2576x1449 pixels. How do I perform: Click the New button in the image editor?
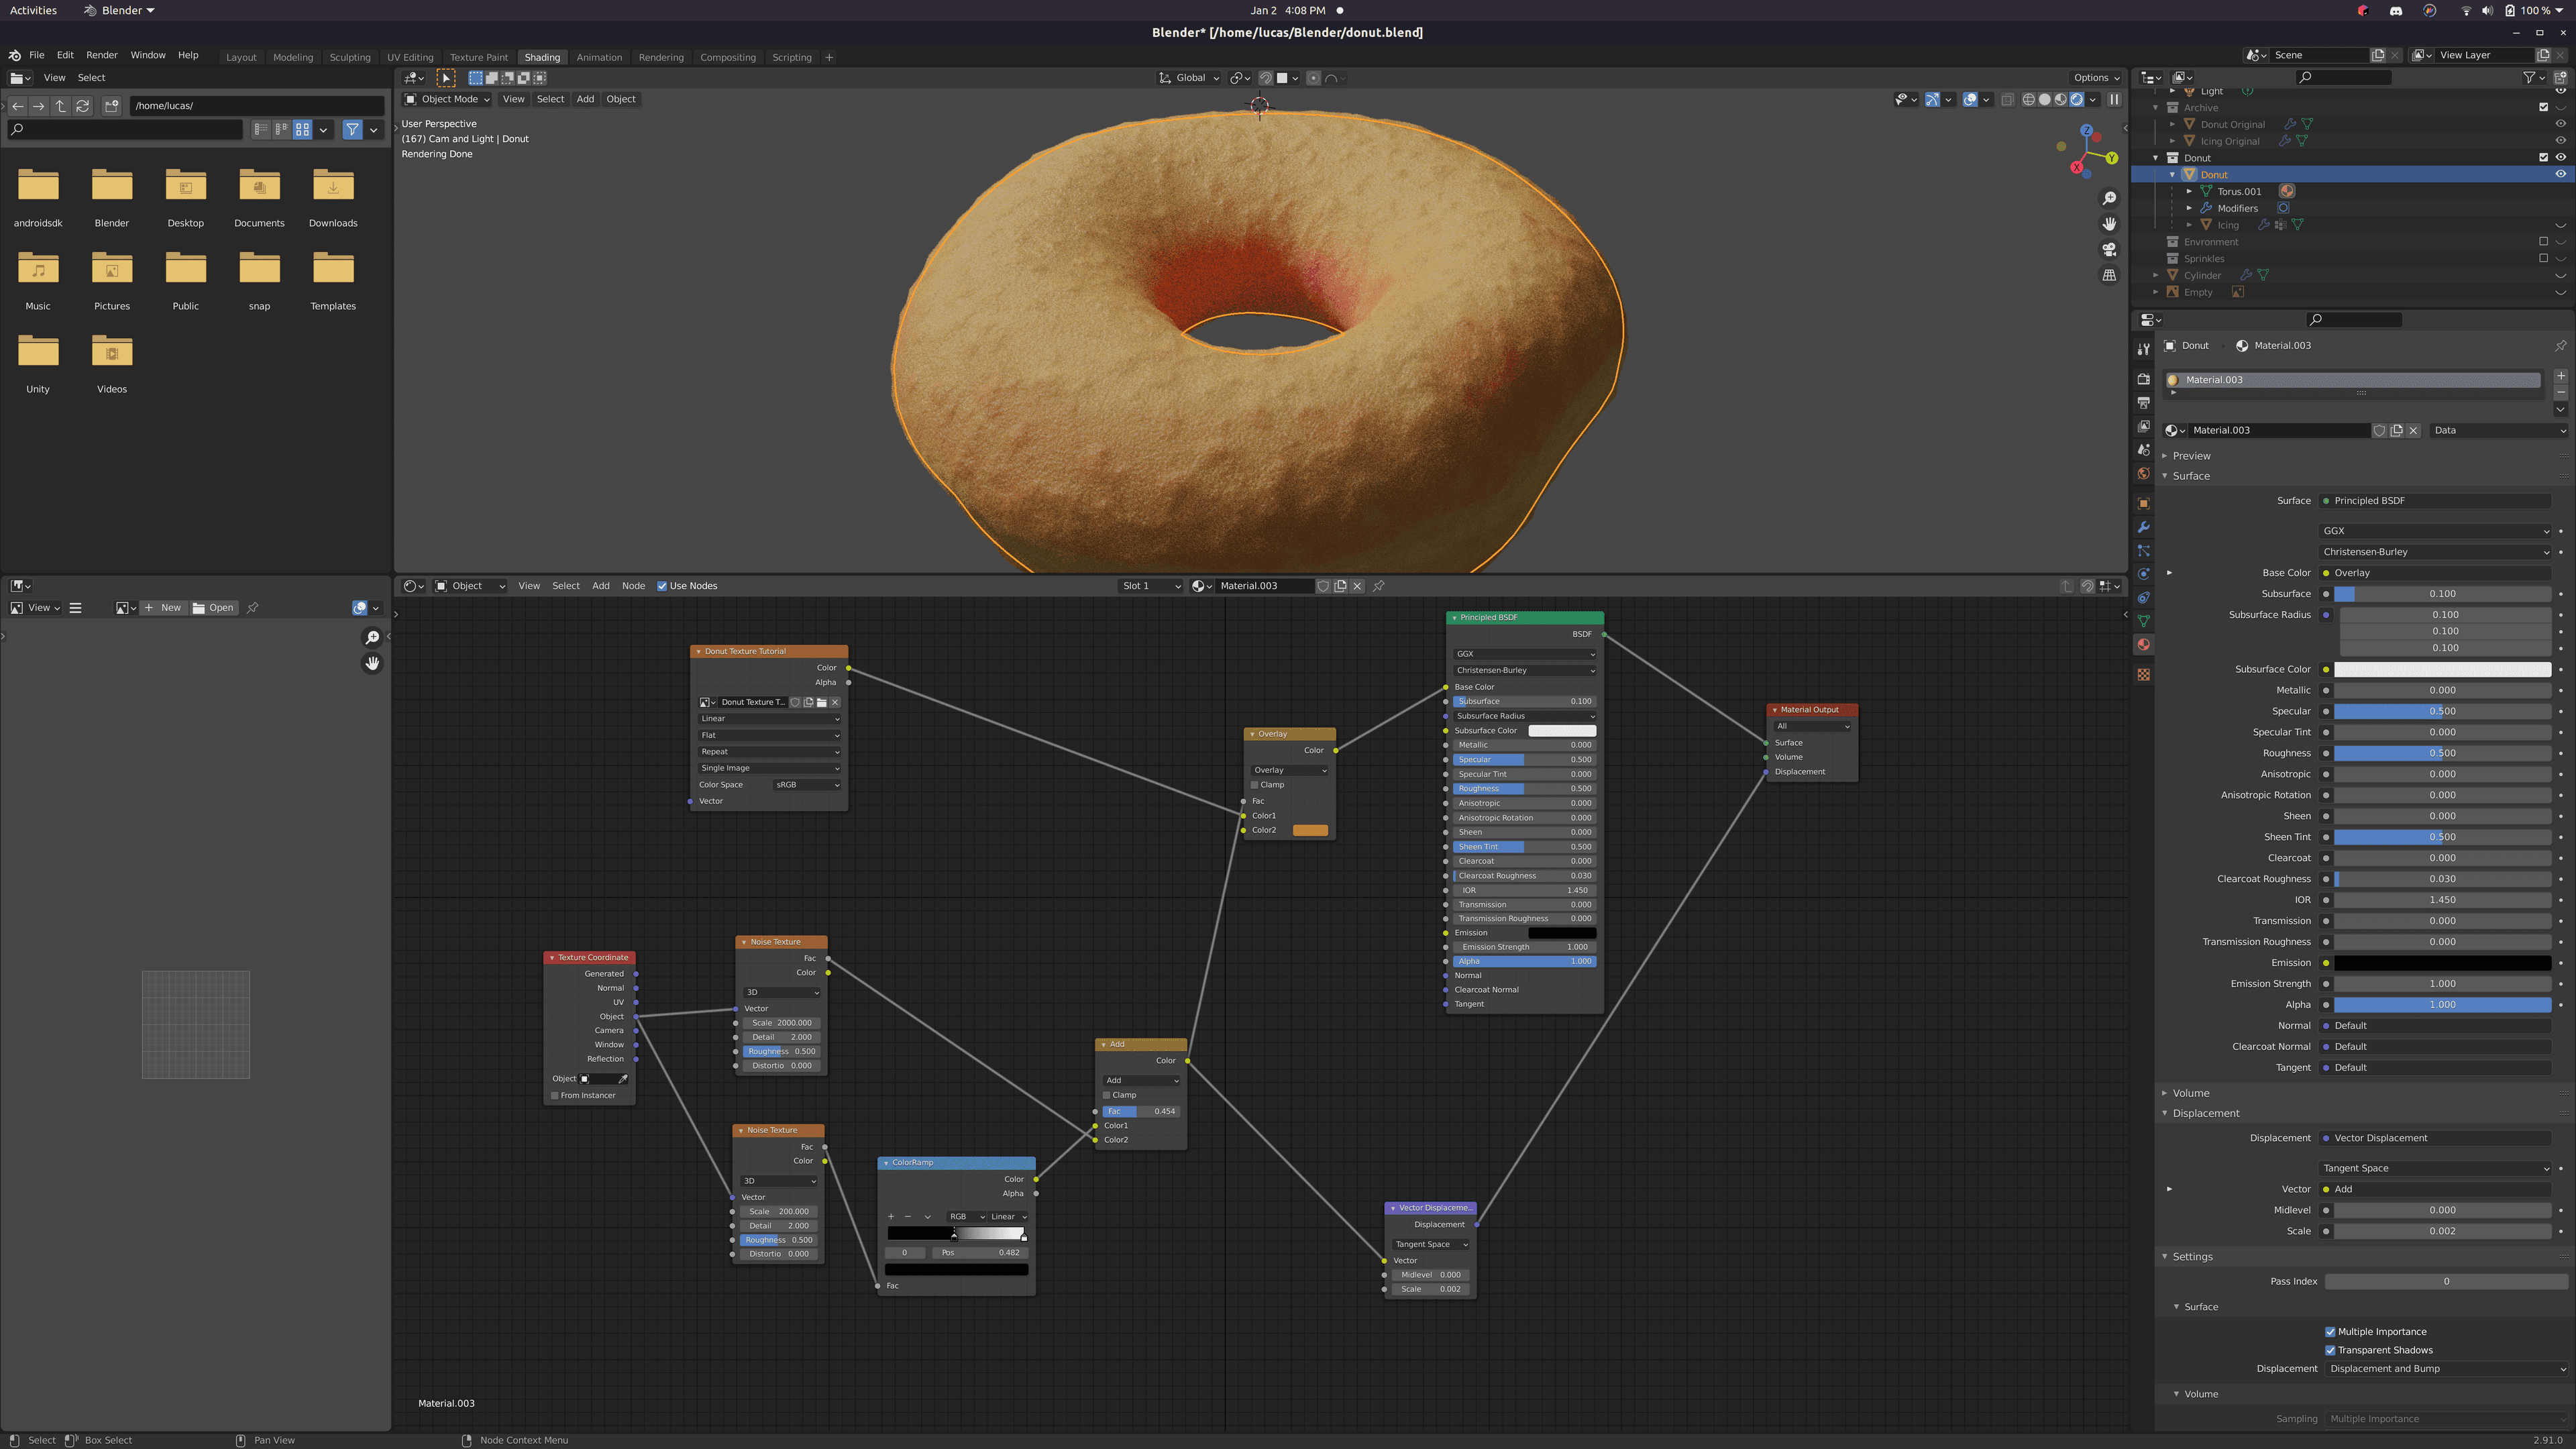click(x=163, y=607)
